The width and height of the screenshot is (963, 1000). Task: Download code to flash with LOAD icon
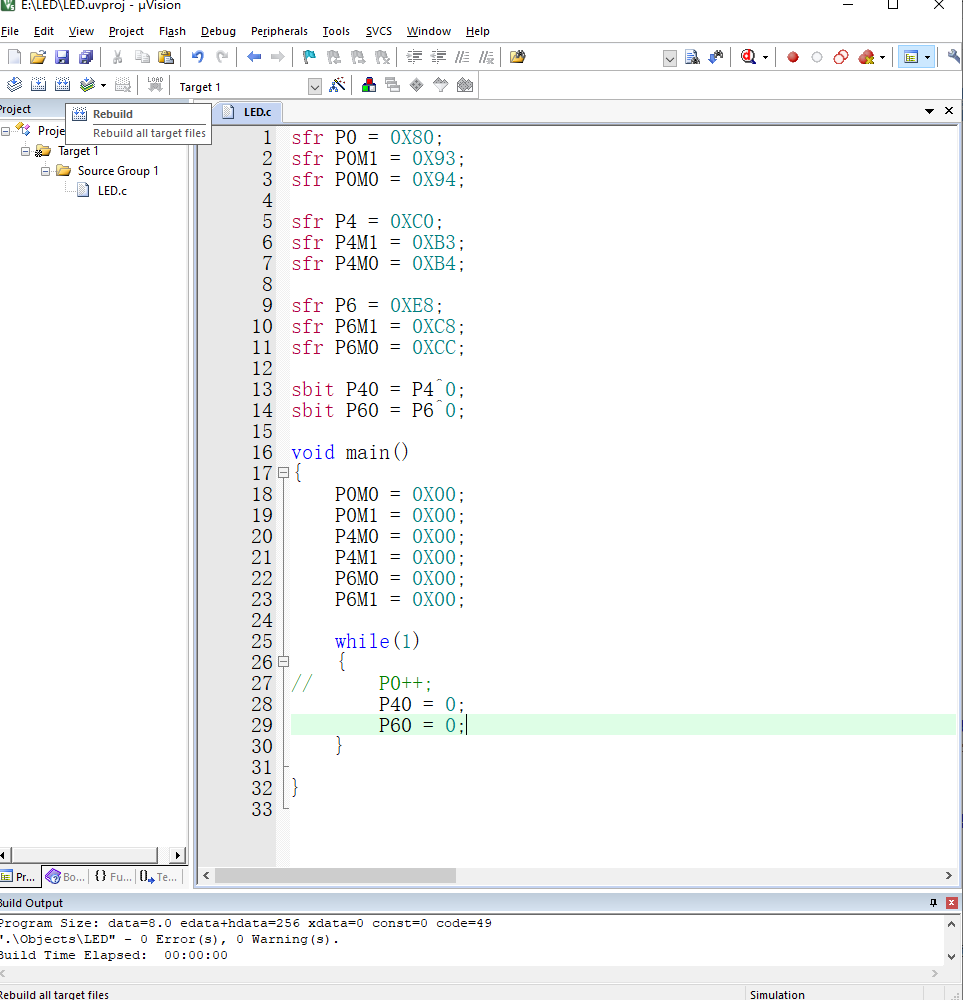coord(155,85)
